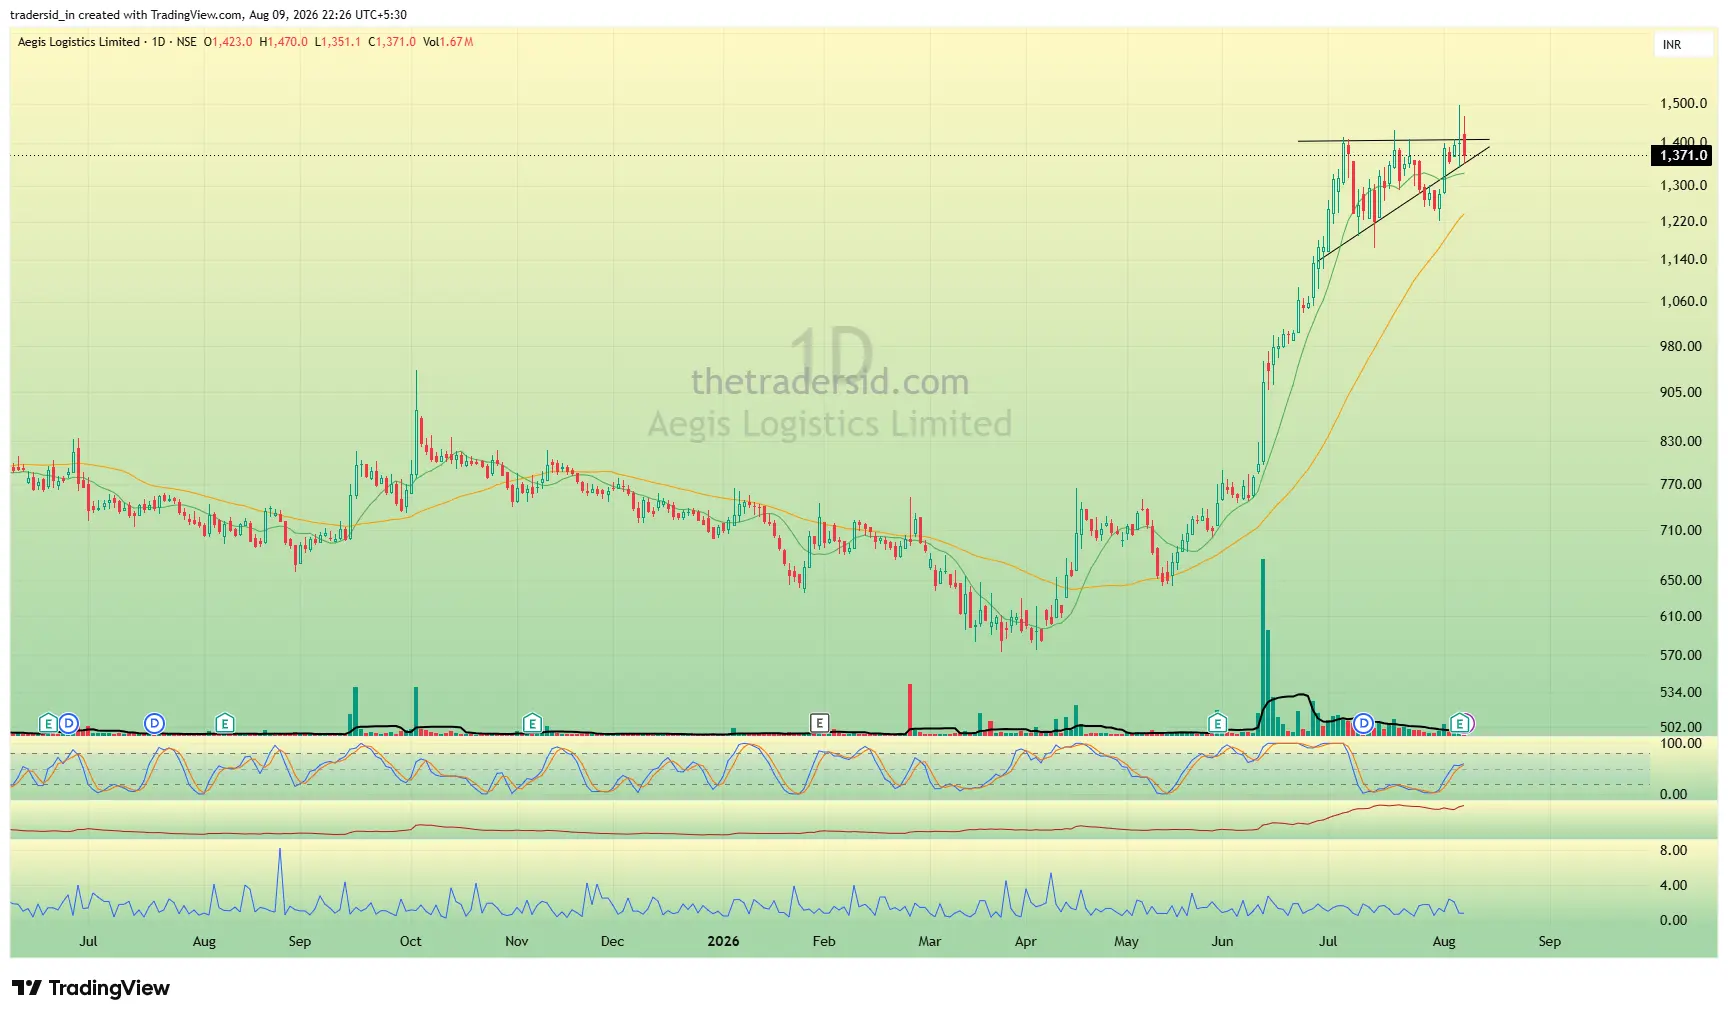Click the open value 'O1,423.0' in legend

228,42
